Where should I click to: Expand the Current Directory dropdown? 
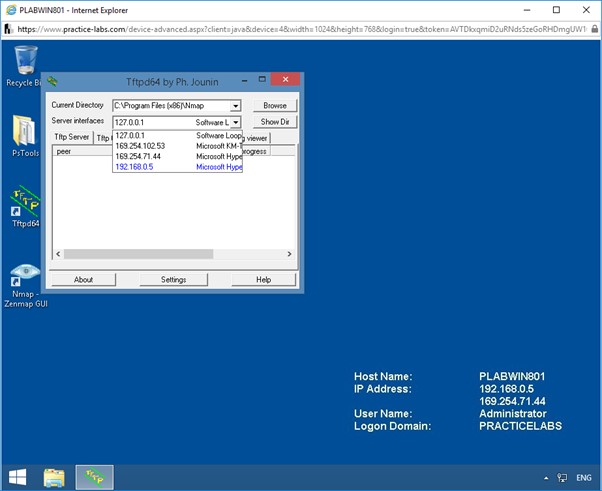tap(235, 106)
